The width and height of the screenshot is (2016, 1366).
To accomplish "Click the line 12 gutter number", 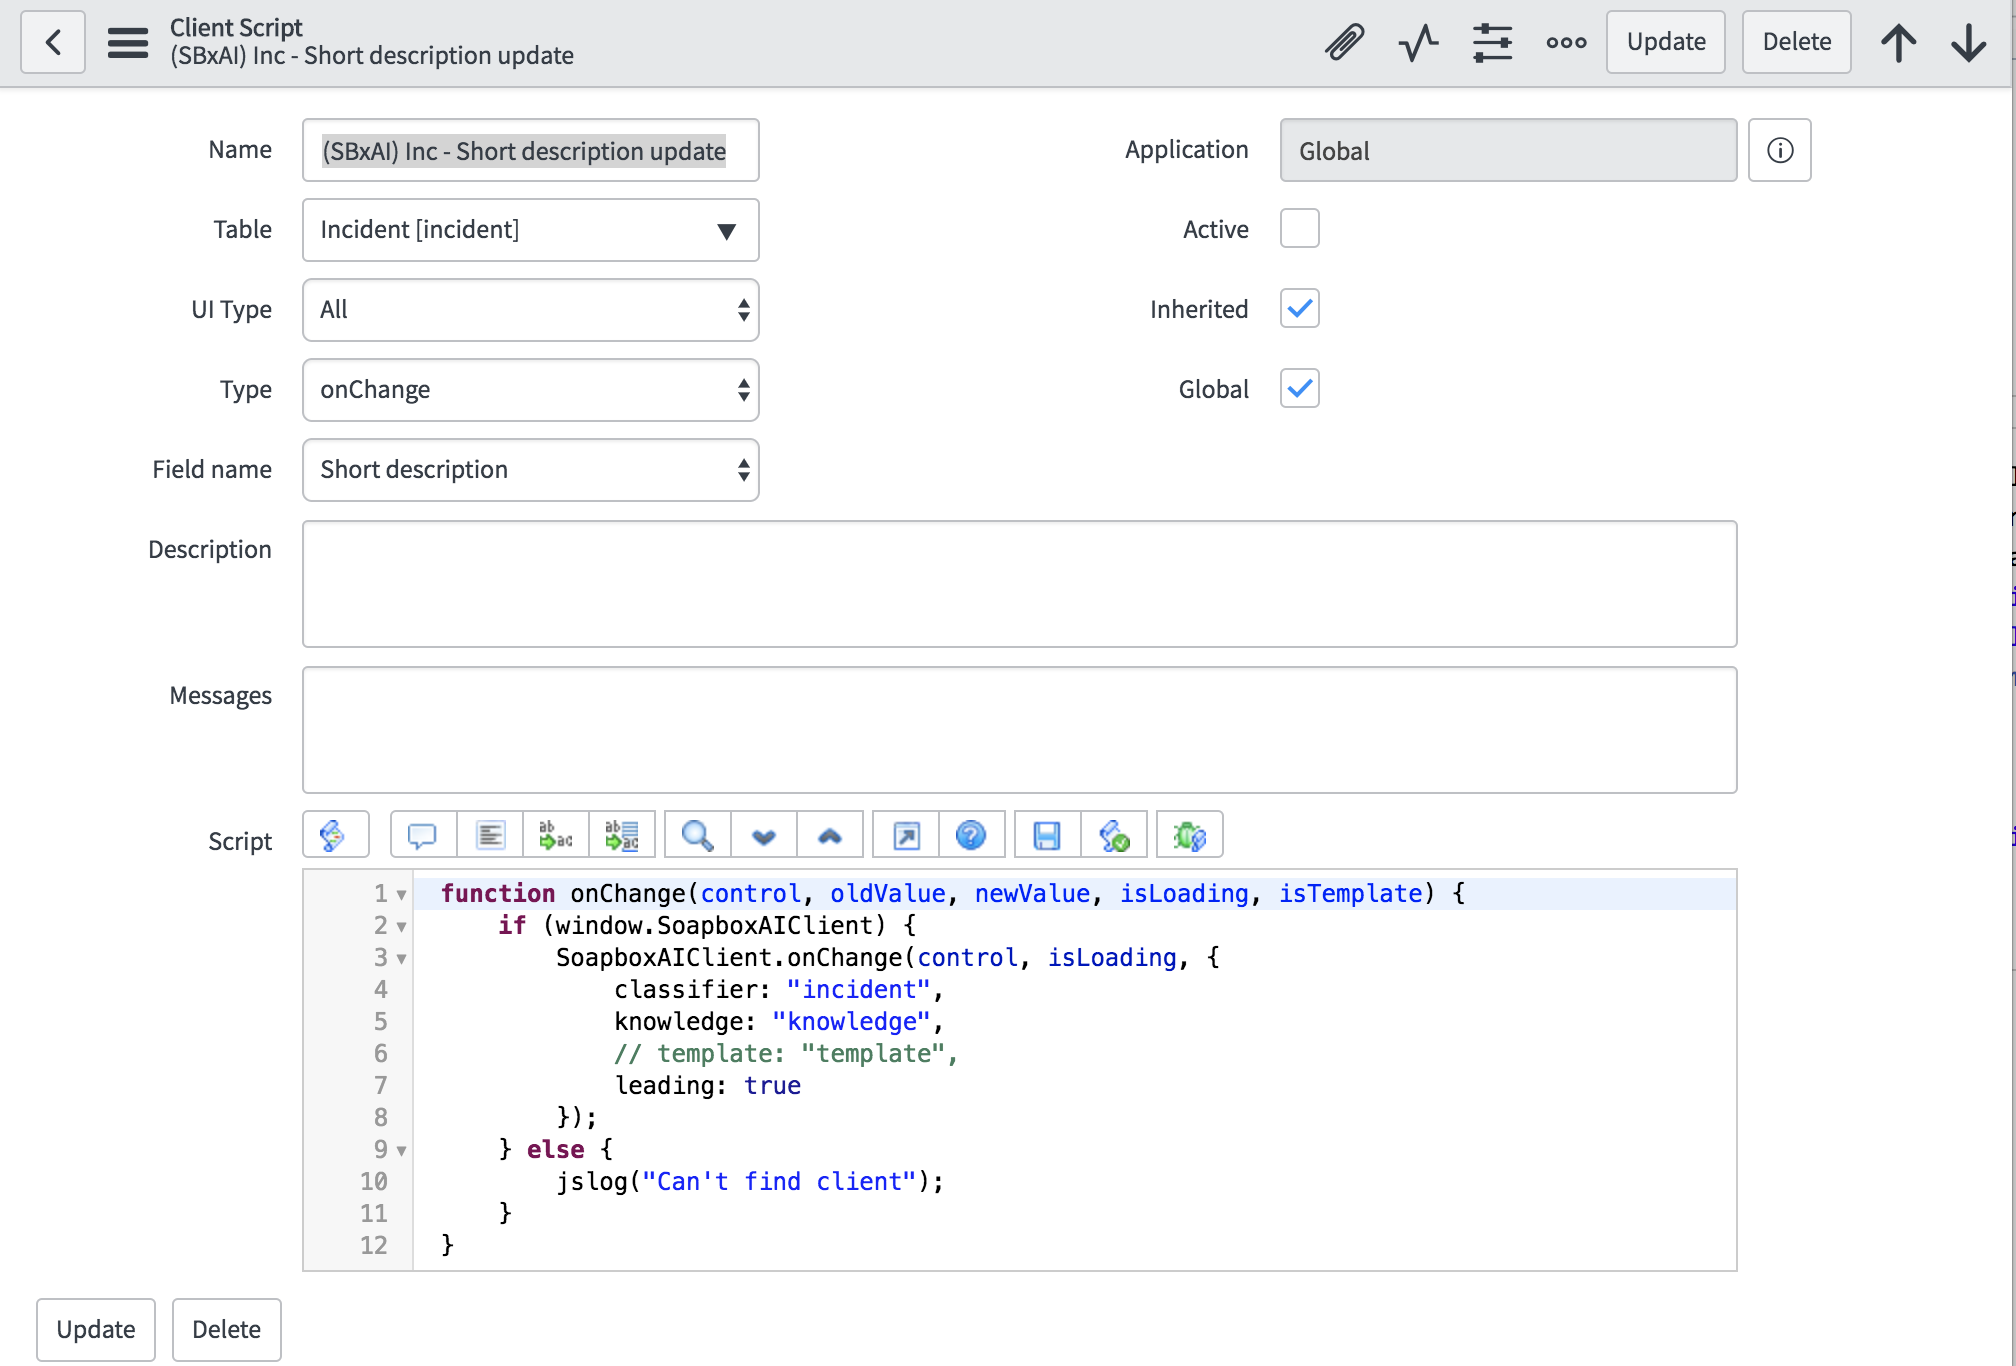I will point(374,1245).
